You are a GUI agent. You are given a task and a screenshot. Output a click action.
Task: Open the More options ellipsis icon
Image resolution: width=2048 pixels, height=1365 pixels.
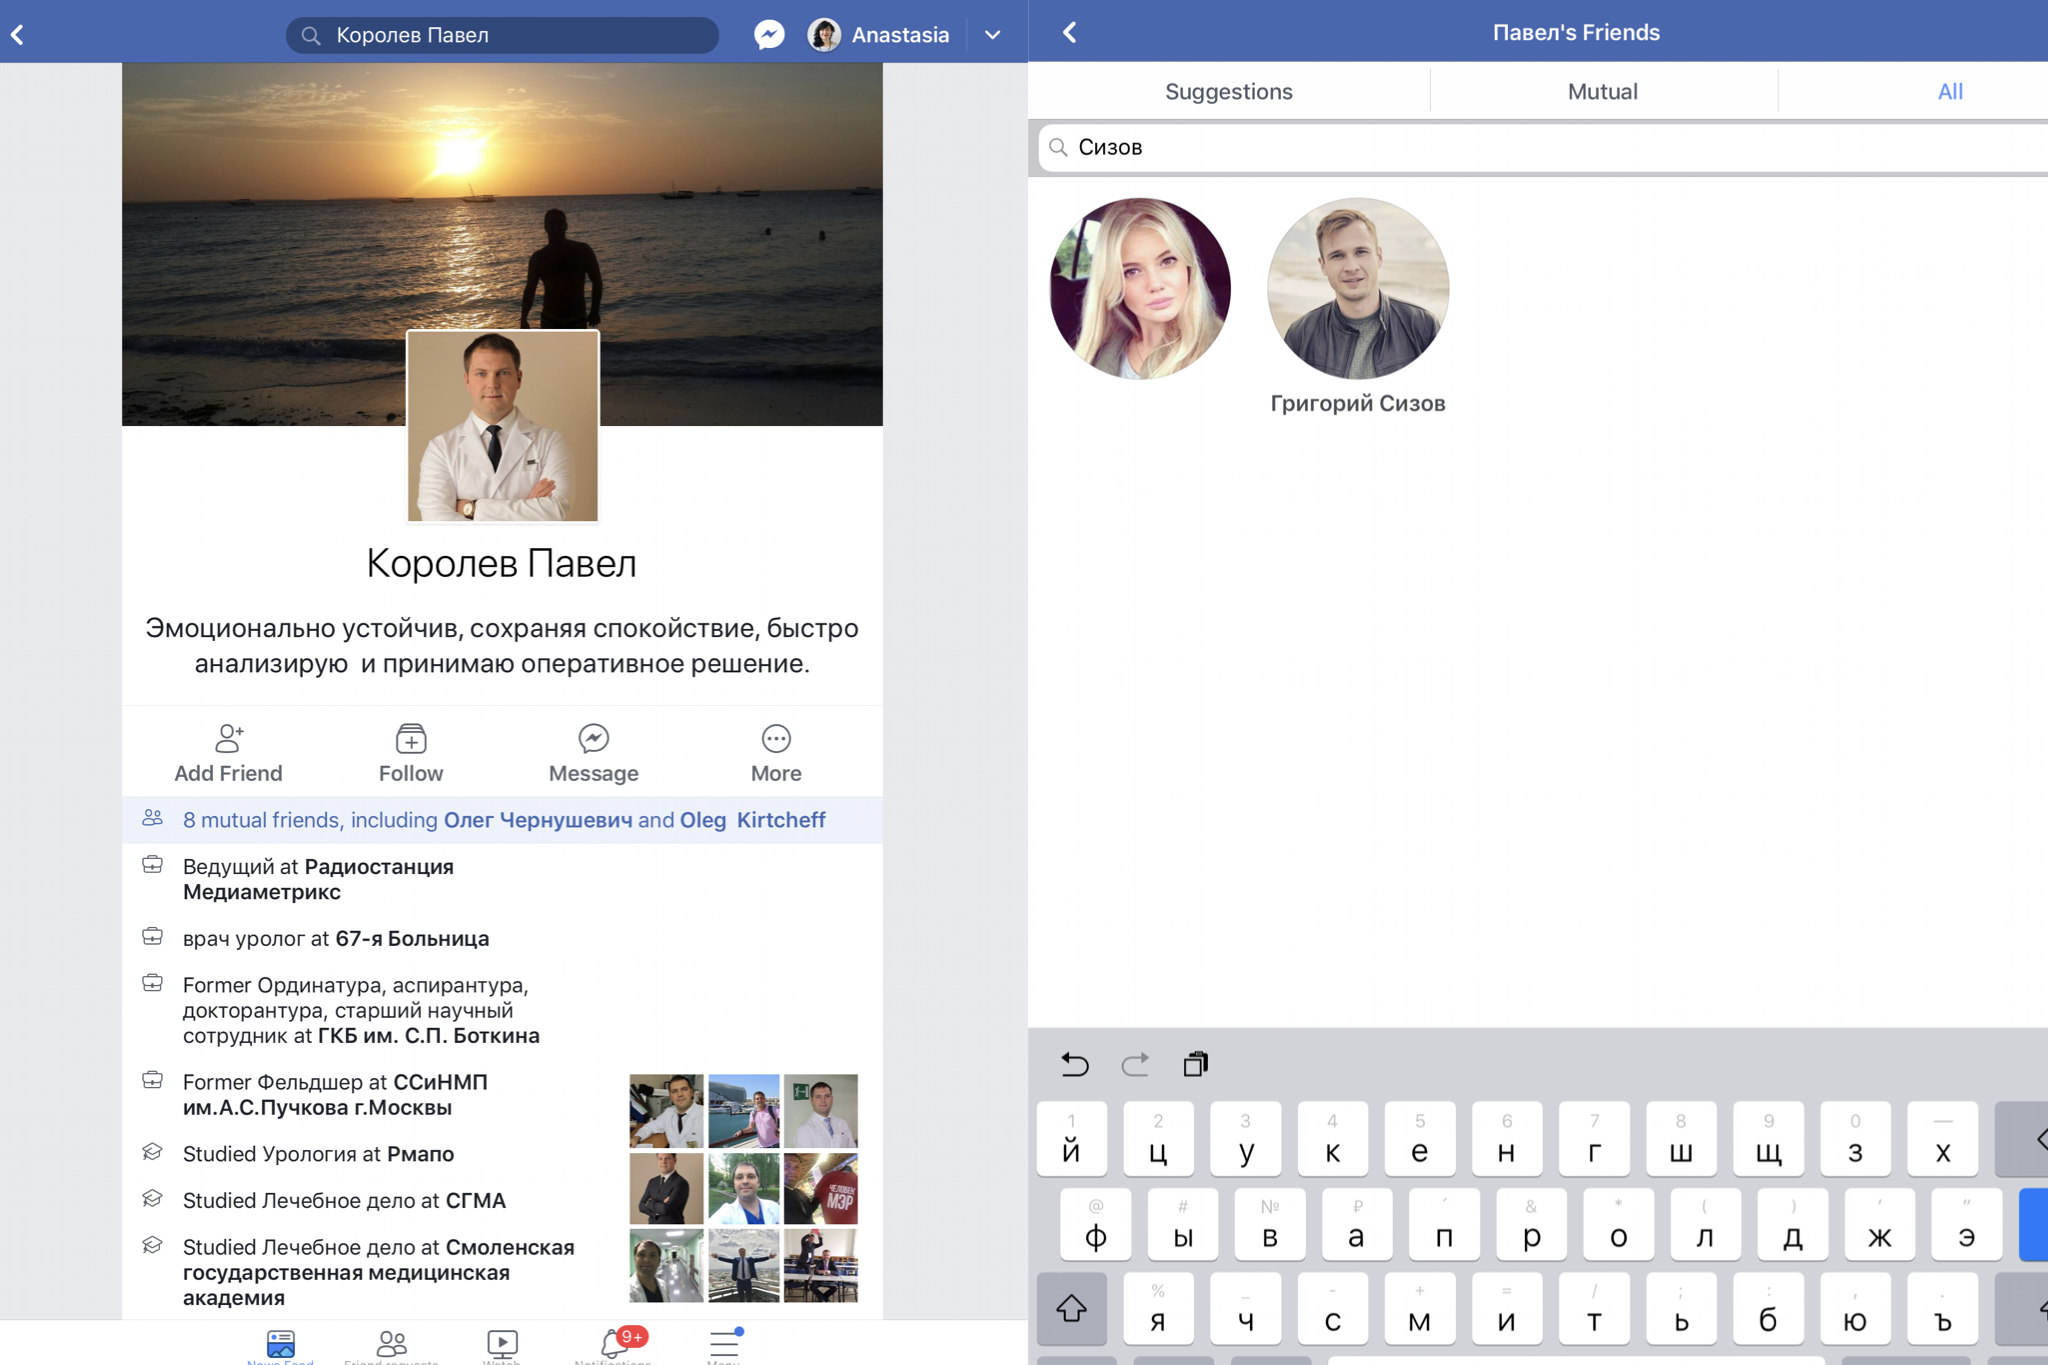click(775, 740)
